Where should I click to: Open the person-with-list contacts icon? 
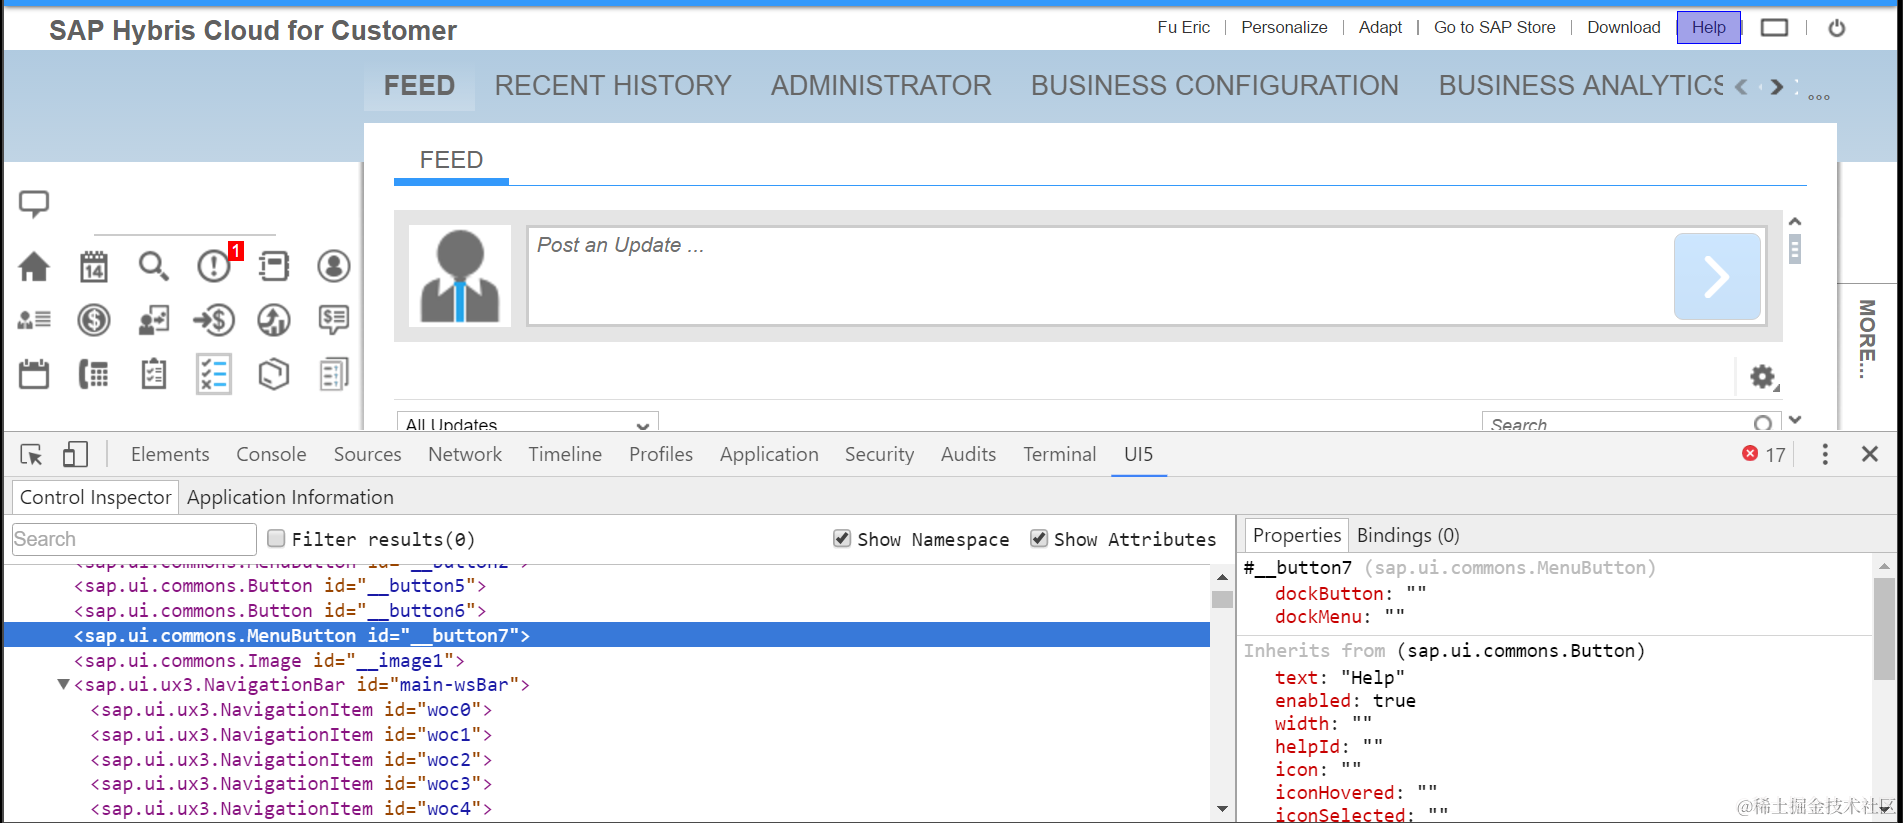click(x=34, y=320)
